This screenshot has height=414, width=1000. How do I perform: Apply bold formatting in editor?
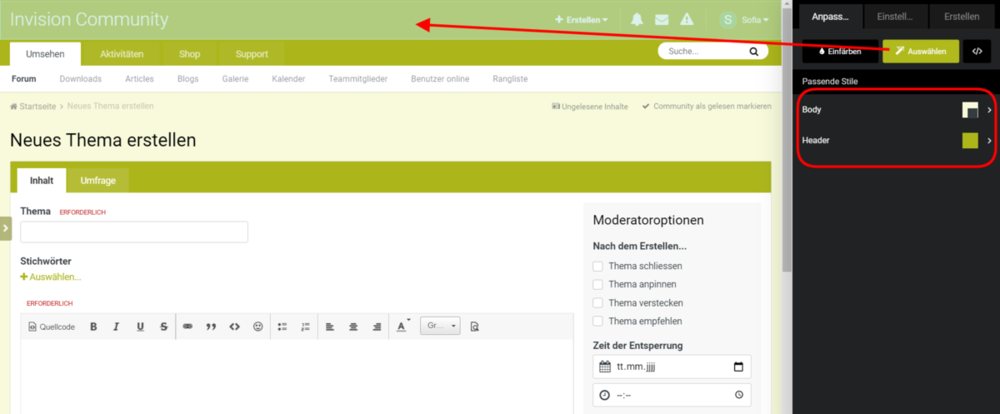click(94, 327)
